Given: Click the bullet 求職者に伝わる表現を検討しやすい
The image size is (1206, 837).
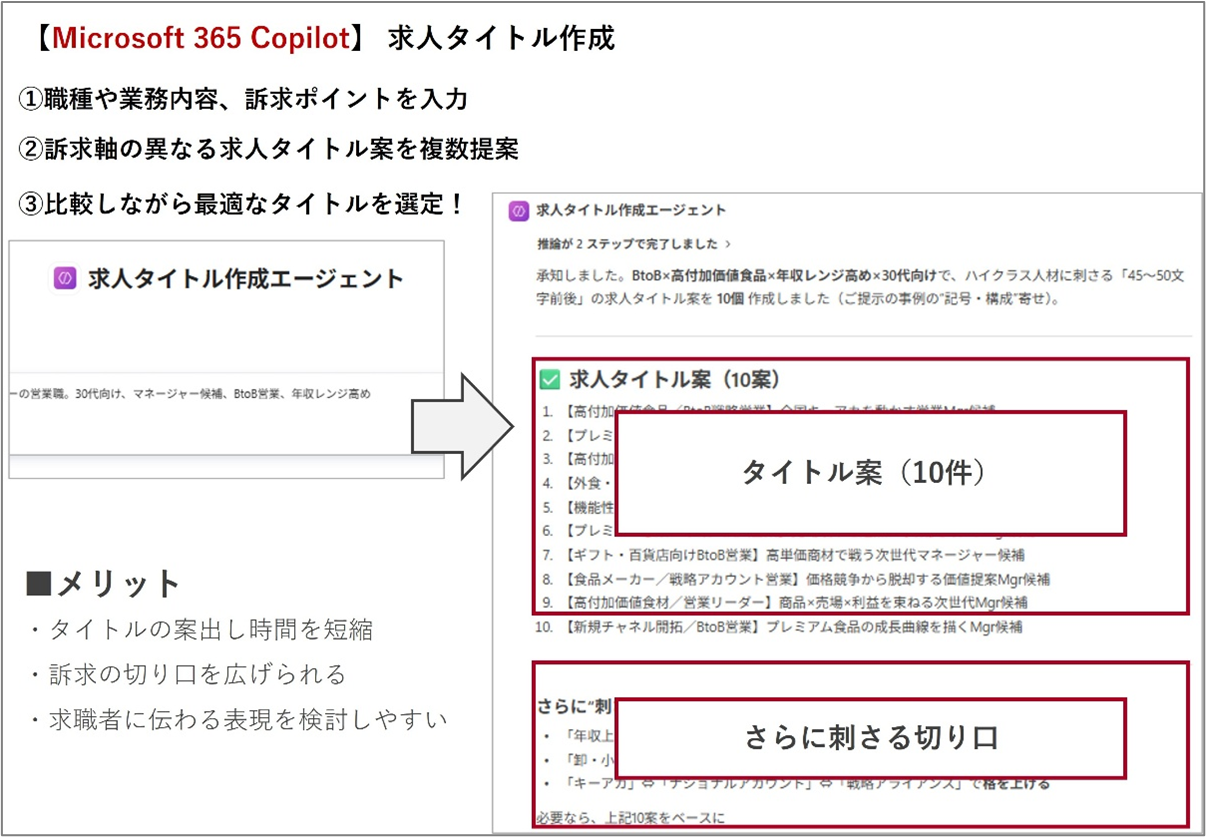Looking at the screenshot, I should (x=238, y=719).
